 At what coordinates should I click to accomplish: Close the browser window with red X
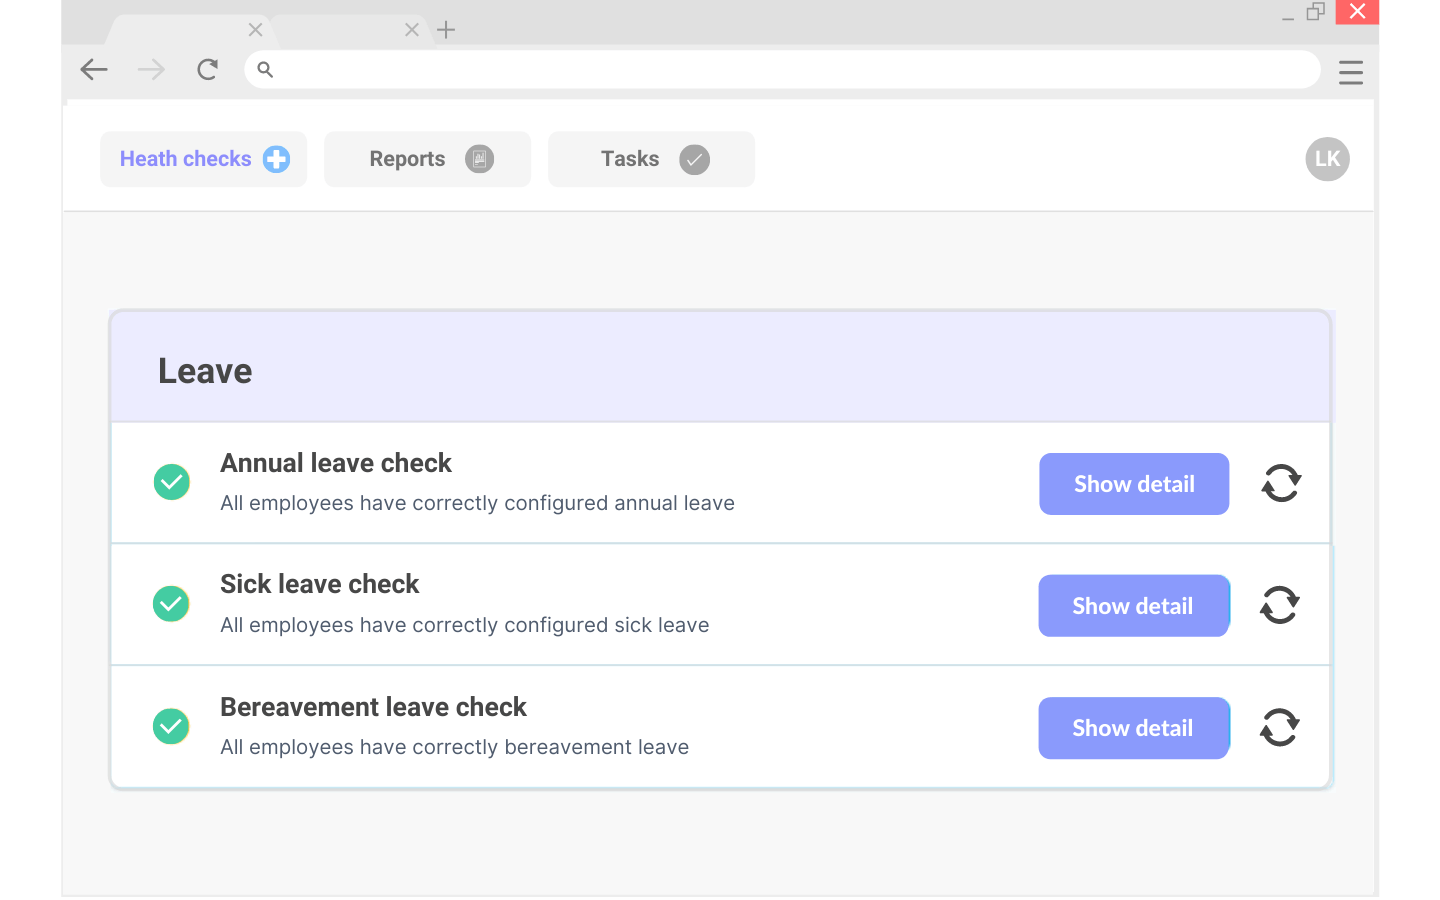[1357, 11]
